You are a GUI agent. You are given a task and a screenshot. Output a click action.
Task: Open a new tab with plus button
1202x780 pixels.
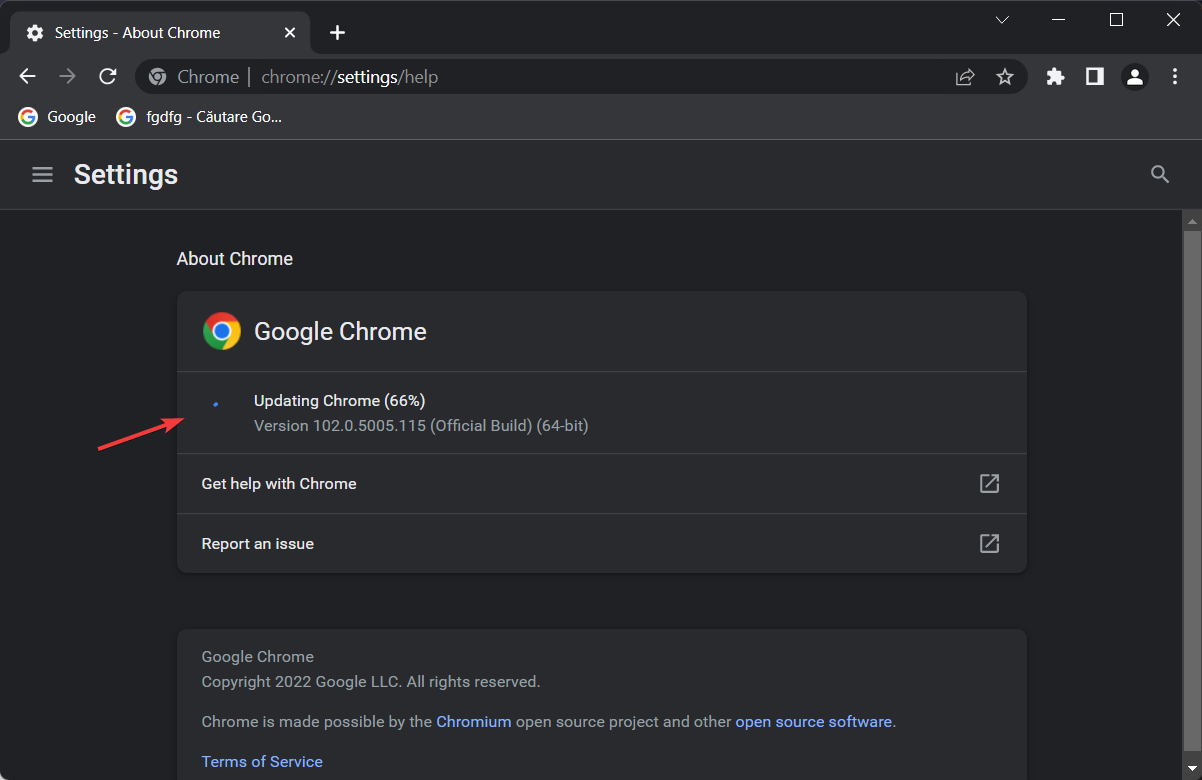pyautogui.click(x=338, y=33)
